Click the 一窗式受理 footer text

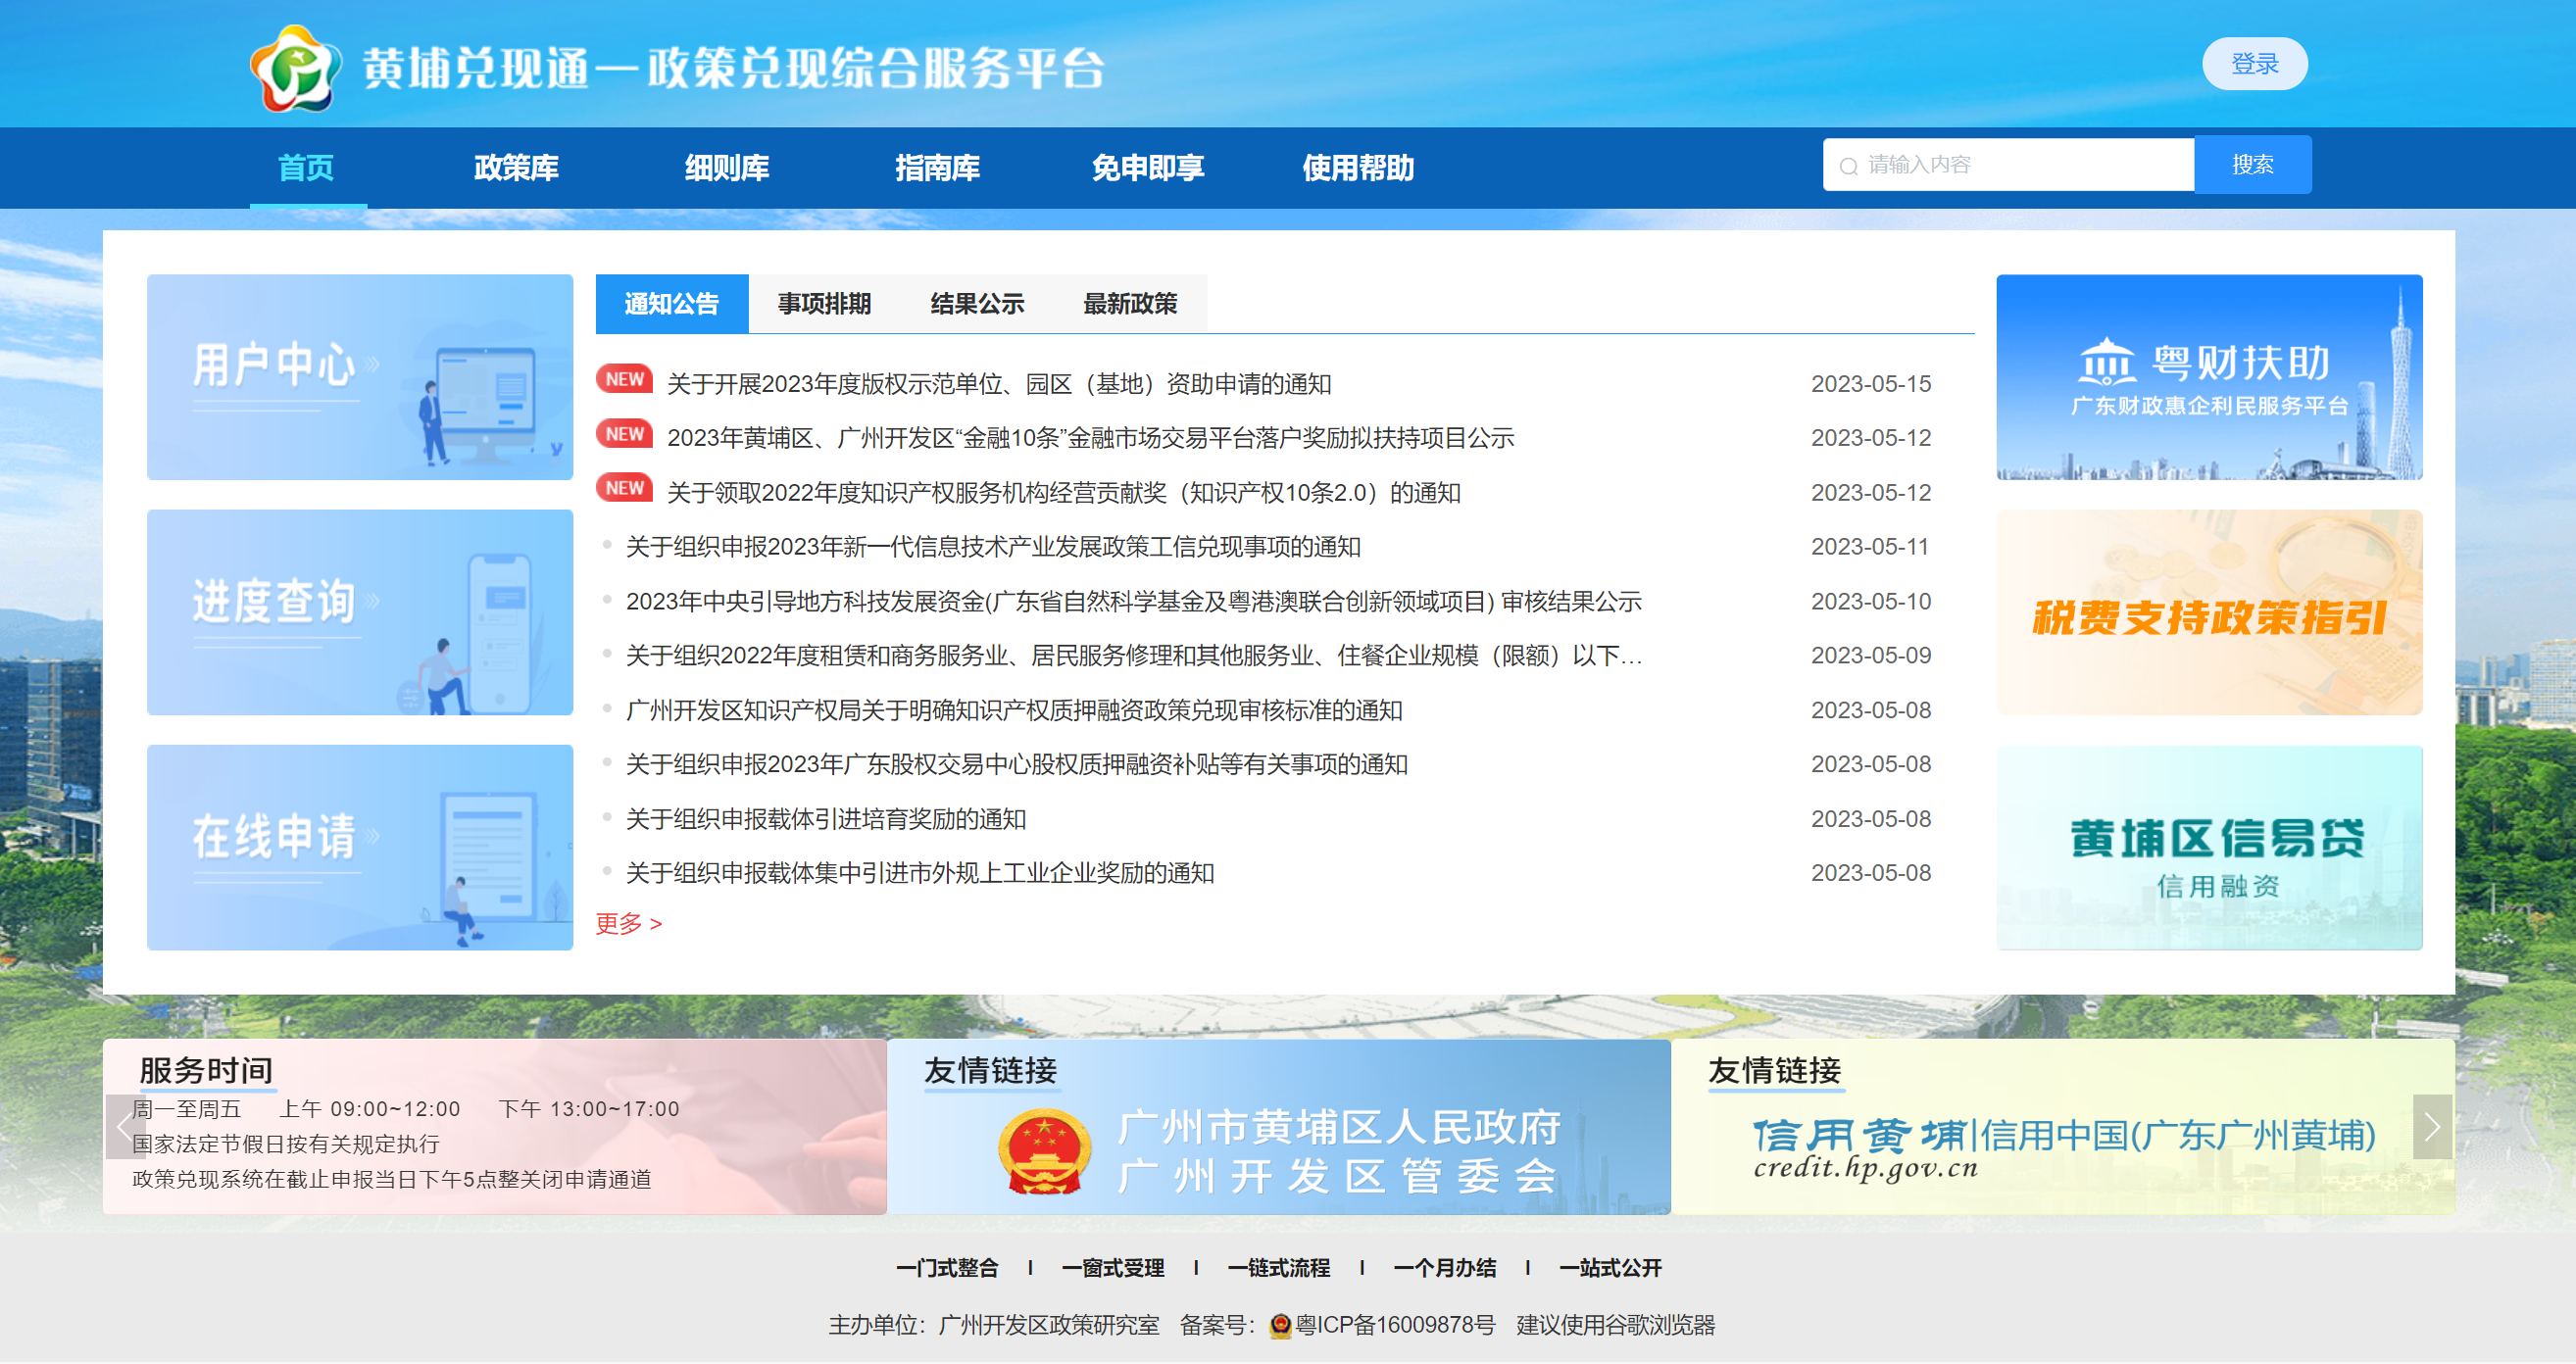pyautogui.click(x=1113, y=1269)
